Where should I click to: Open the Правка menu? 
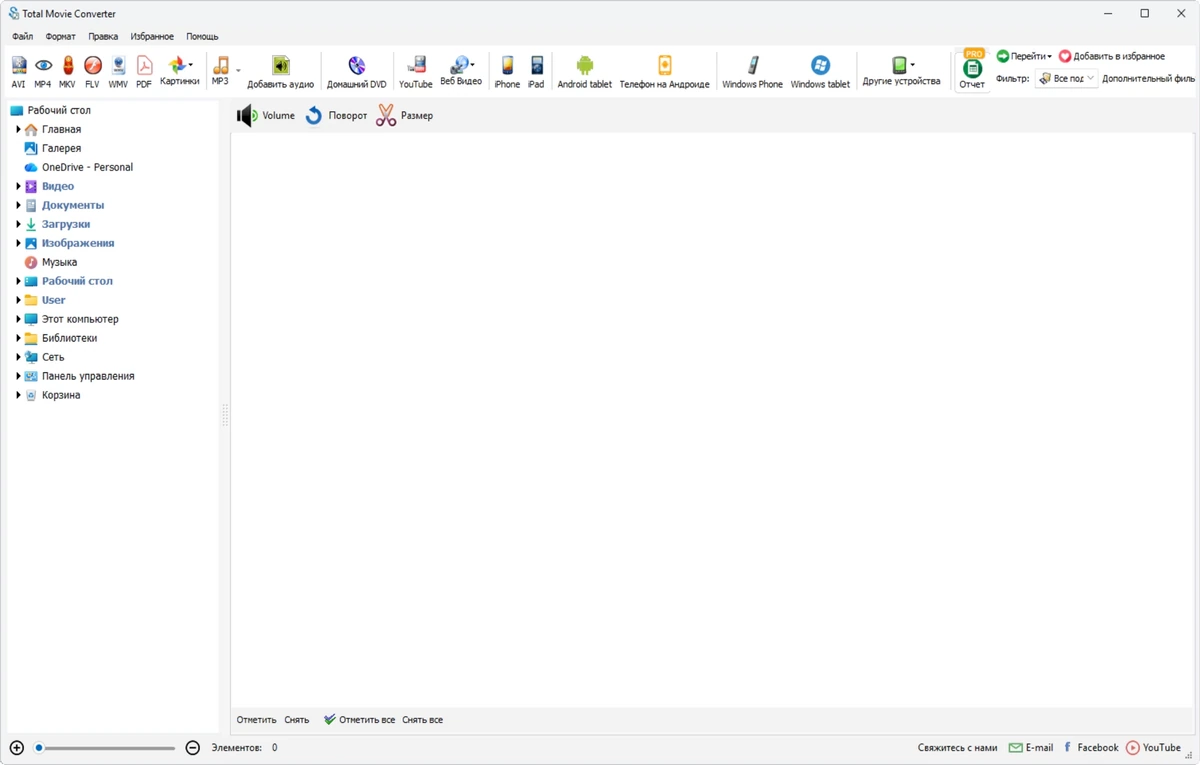(103, 37)
